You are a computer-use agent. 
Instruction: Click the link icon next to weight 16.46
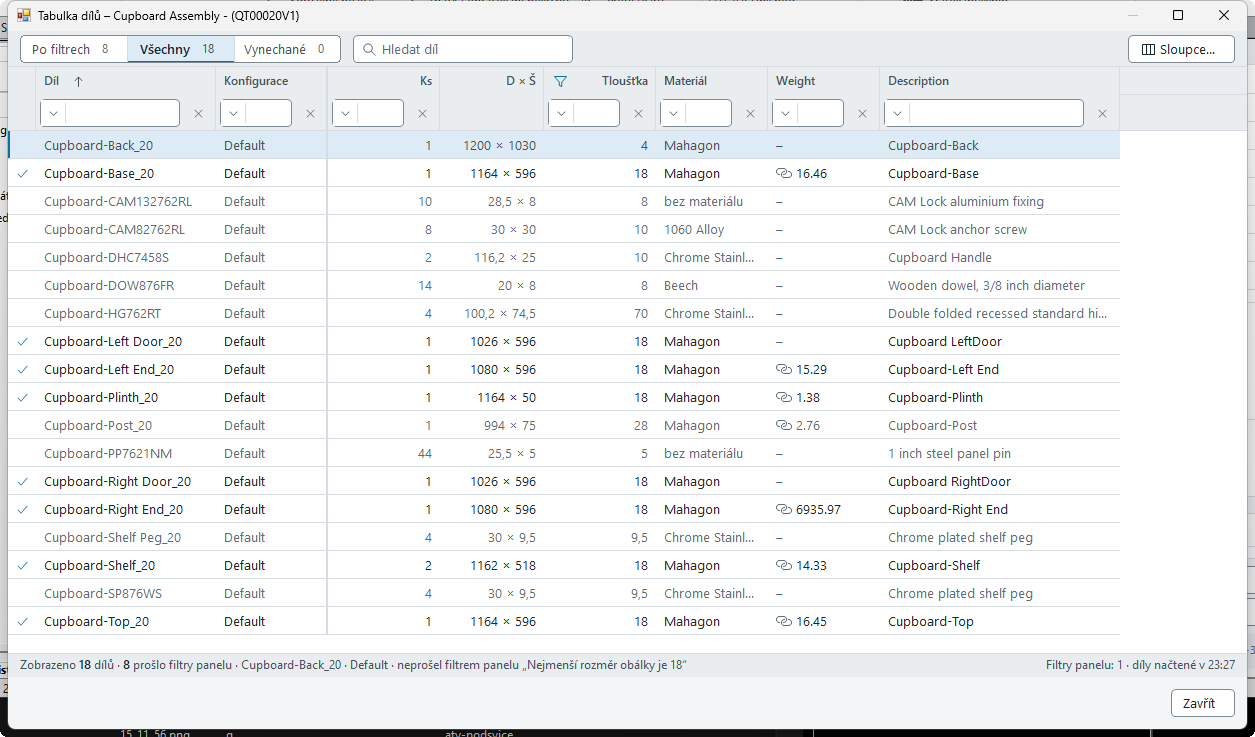(x=784, y=173)
